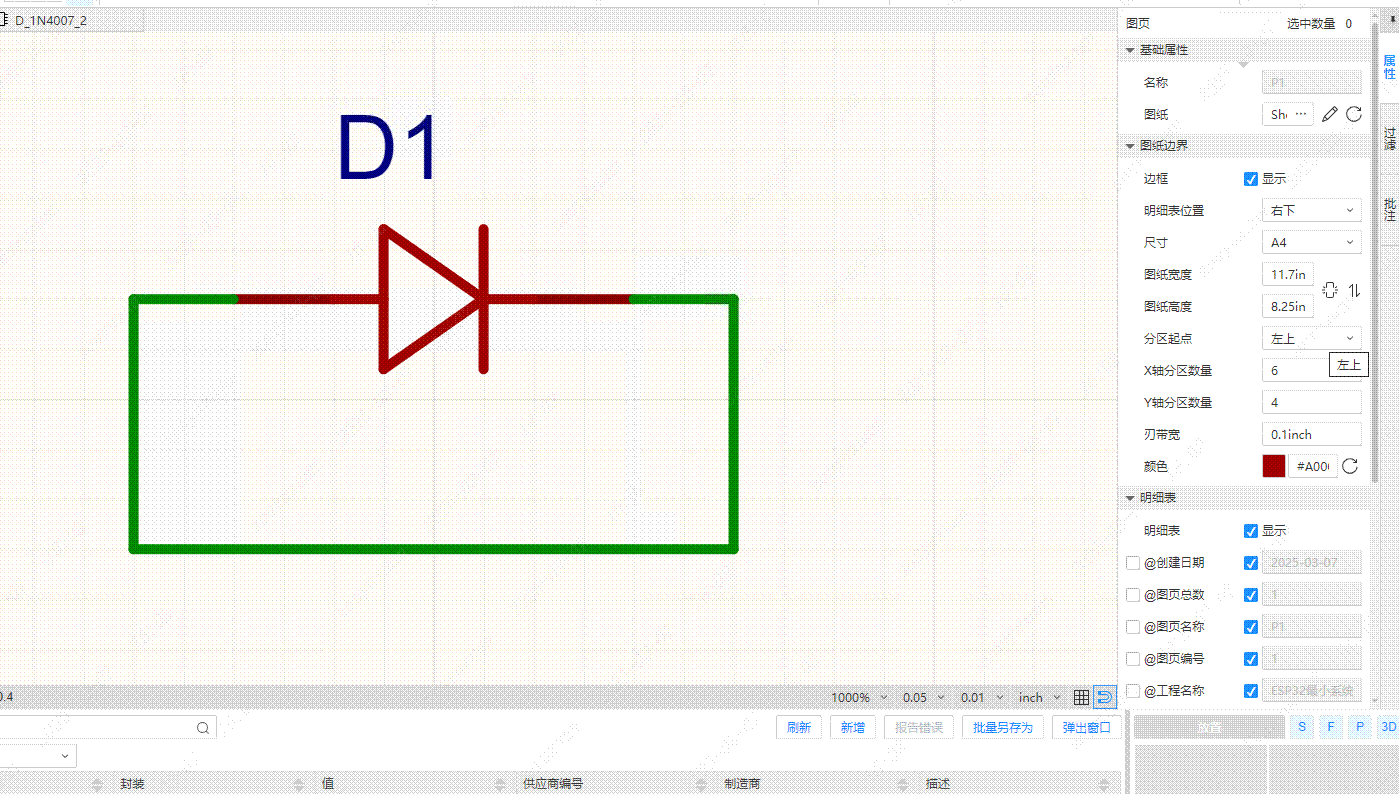Click the 刷新 button

pos(798,728)
